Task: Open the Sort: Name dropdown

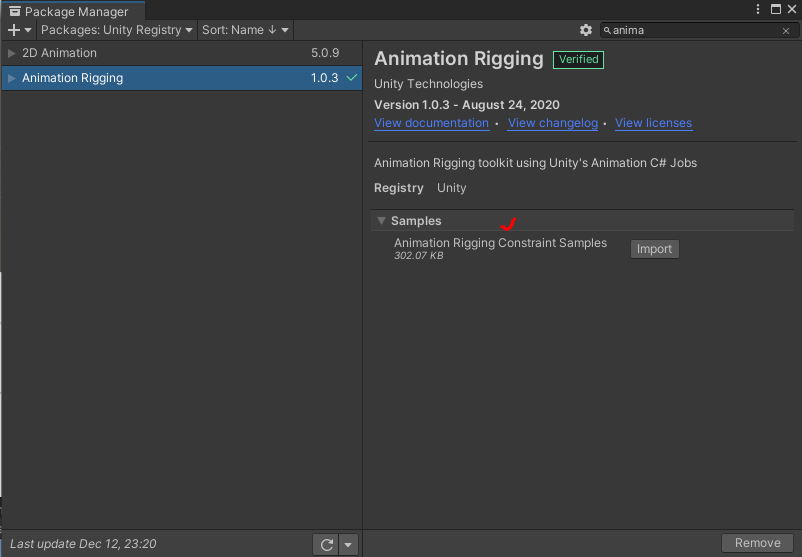Action: coord(245,30)
